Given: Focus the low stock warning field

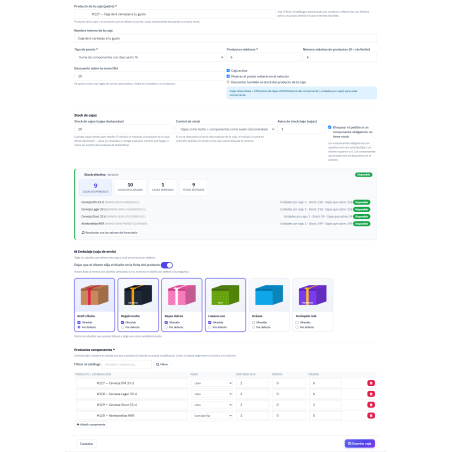Looking at the screenshot, I should [x=301, y=129].
